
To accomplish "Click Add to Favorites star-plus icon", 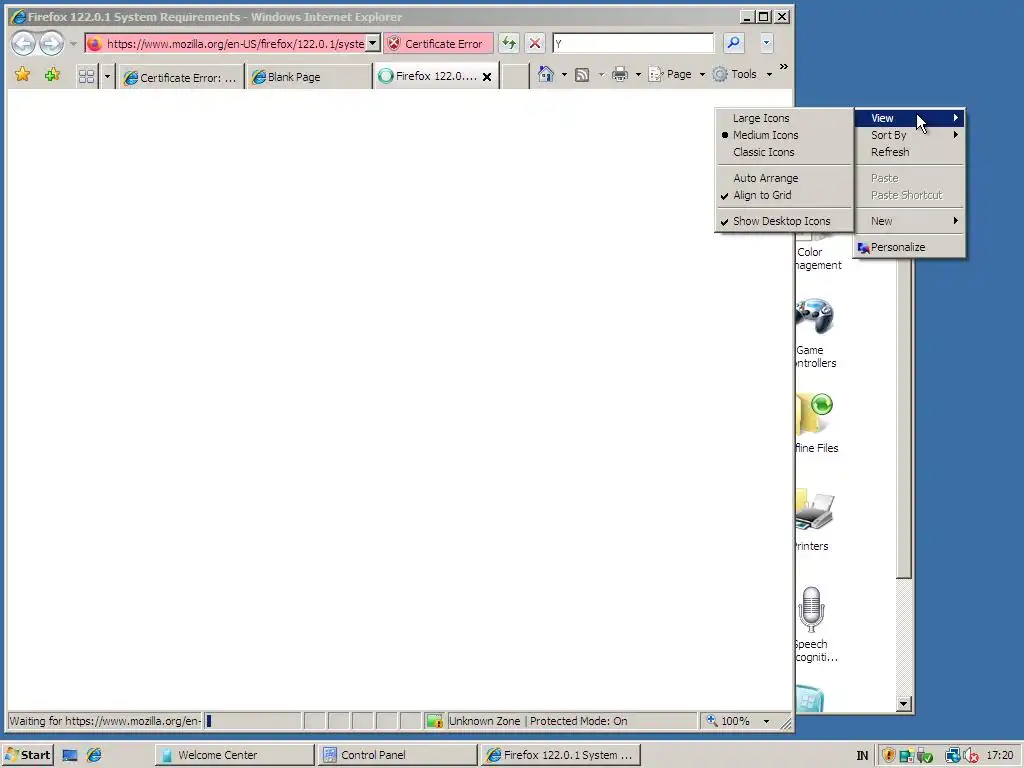I will (x=52, y=74).
